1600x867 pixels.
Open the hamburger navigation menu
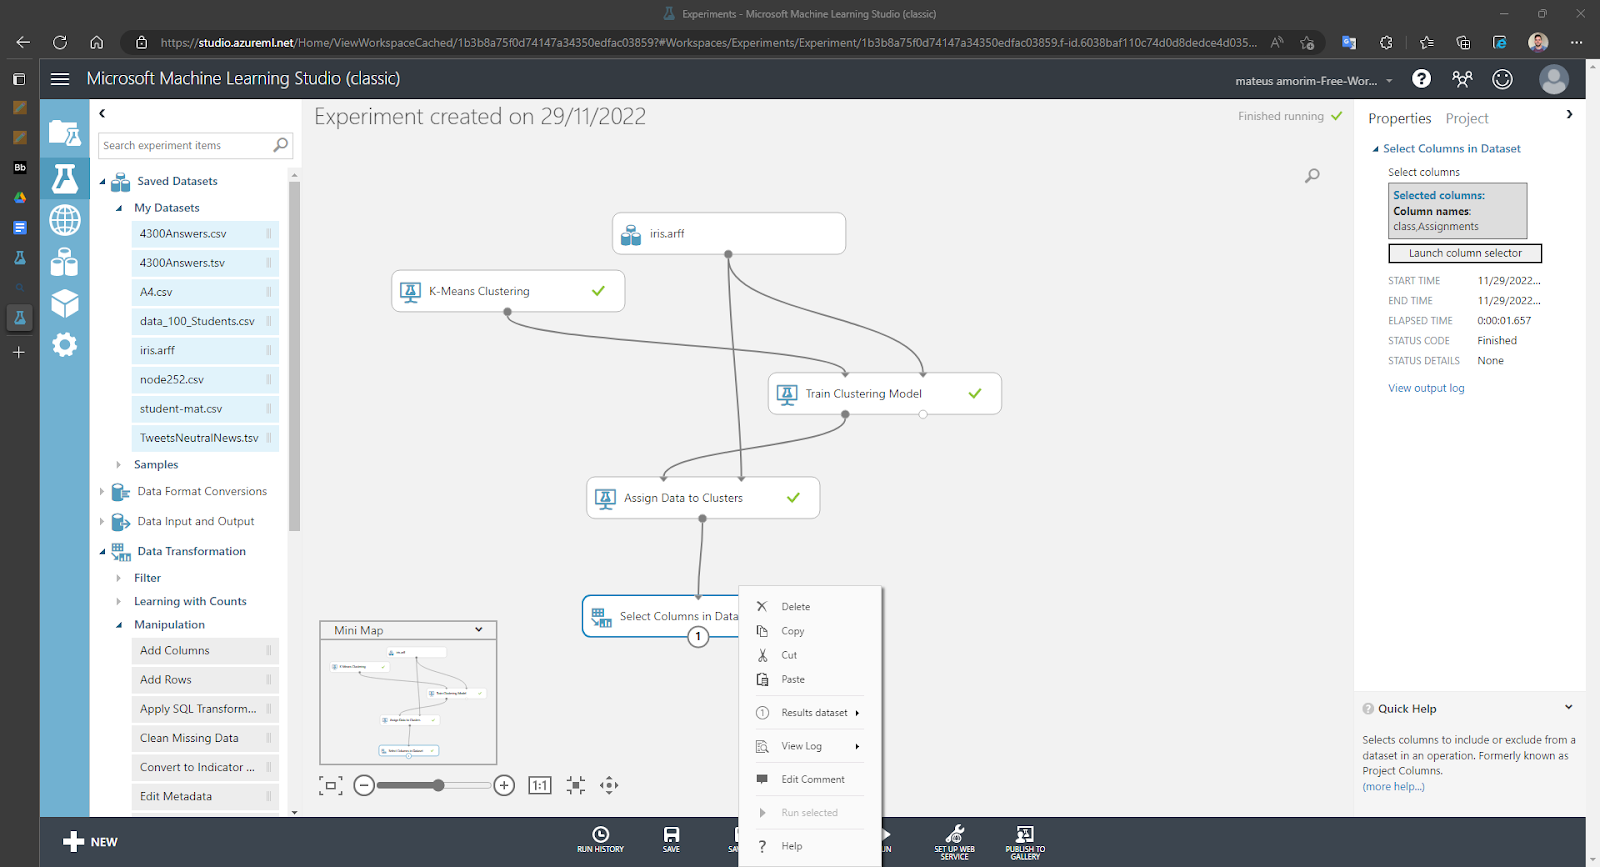(60, 79)
